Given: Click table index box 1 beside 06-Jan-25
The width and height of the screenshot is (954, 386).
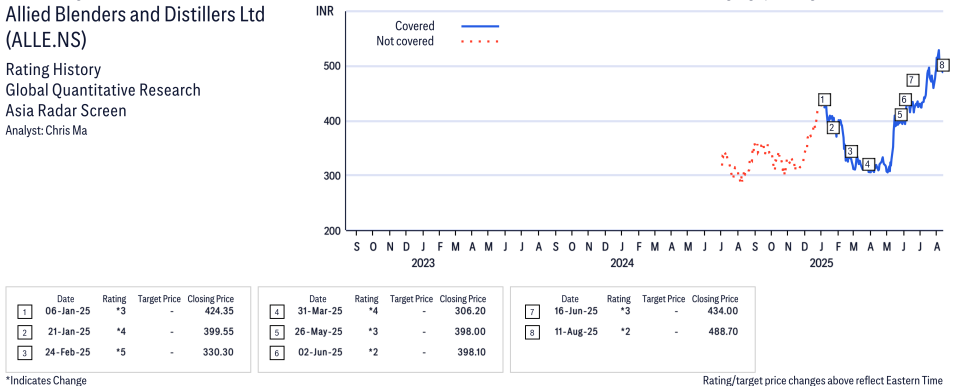Looking at the screenshot, I should [x=24, y=312].
